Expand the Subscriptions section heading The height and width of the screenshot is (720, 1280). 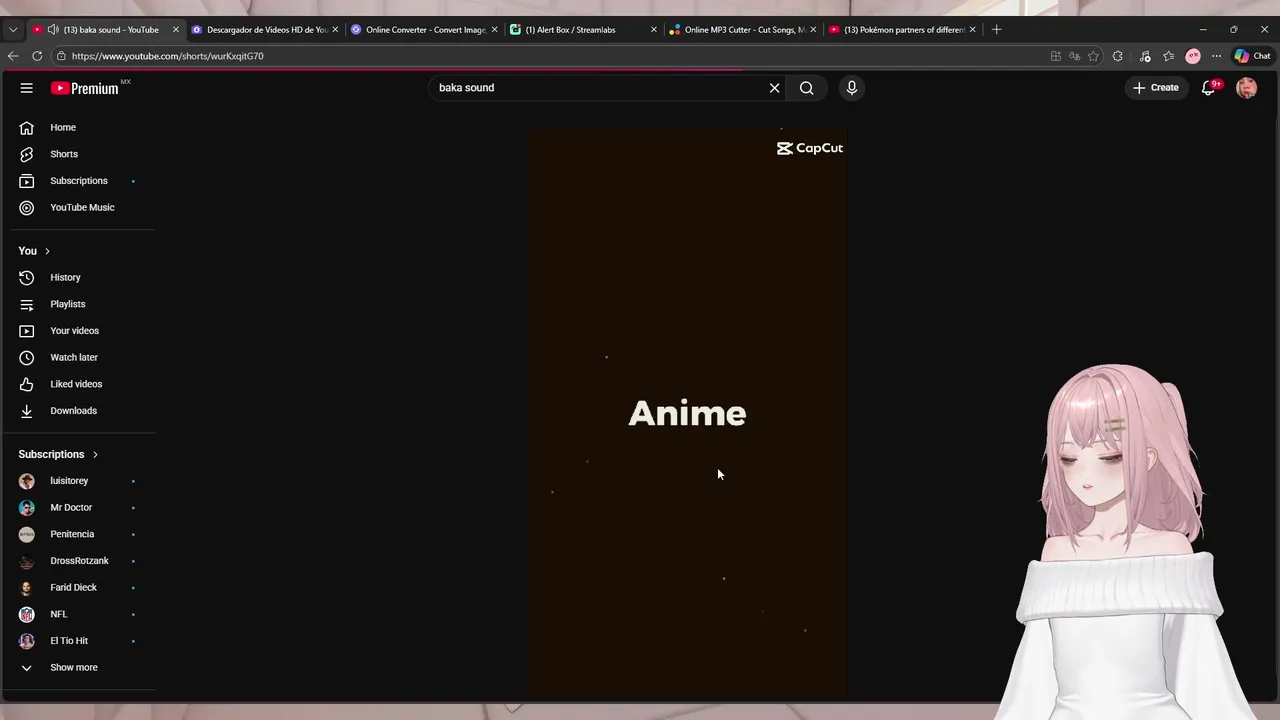click(58, 454)
